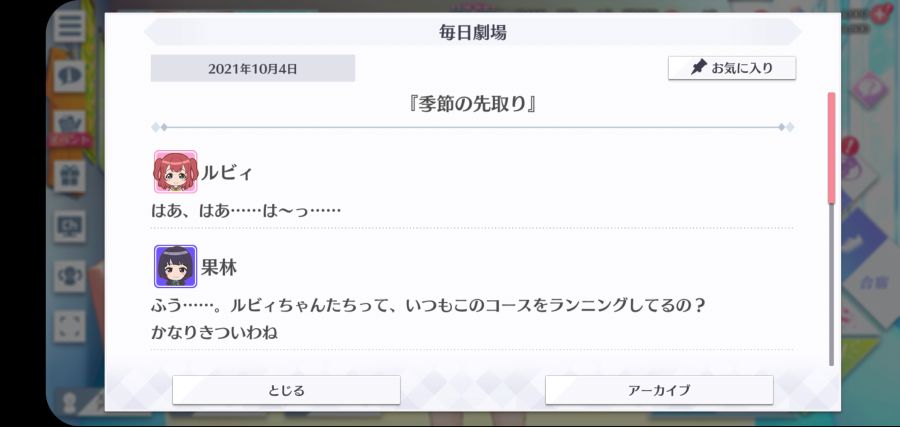
Task: Open the event icon above red label
Action: click(69, 122)
